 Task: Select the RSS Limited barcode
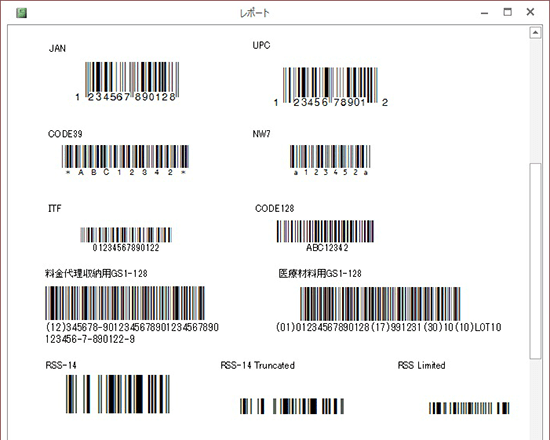coord(469,408)
